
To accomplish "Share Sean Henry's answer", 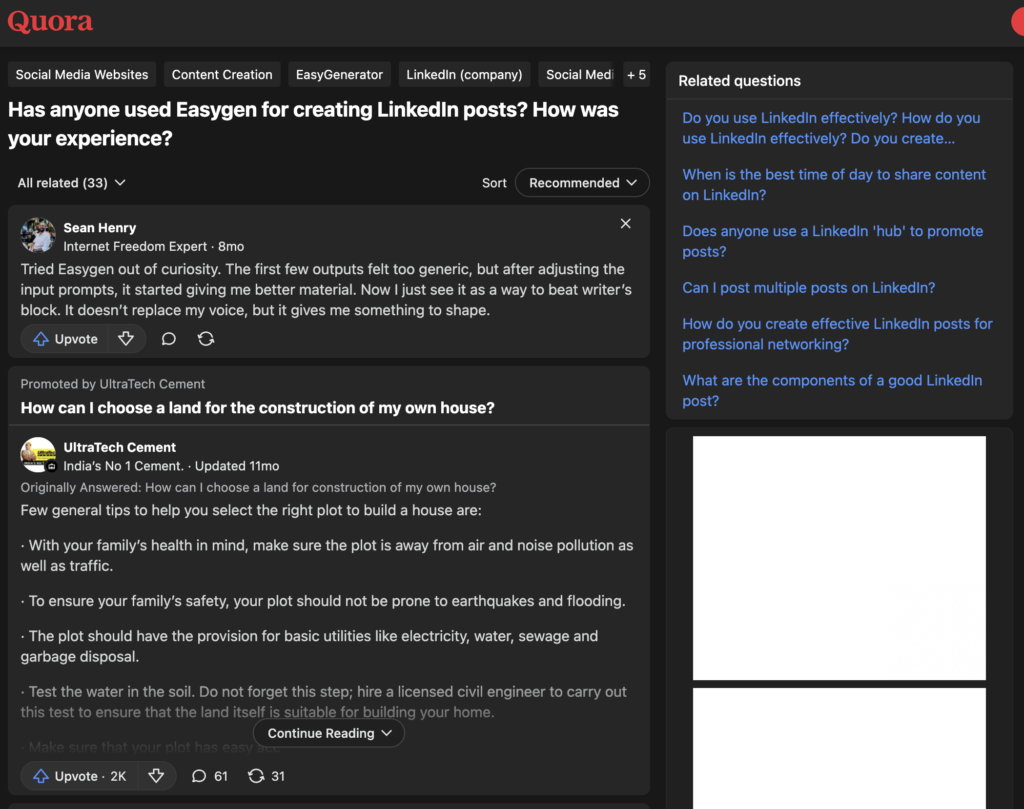I will pyautogui.click(x=206, y=339).
